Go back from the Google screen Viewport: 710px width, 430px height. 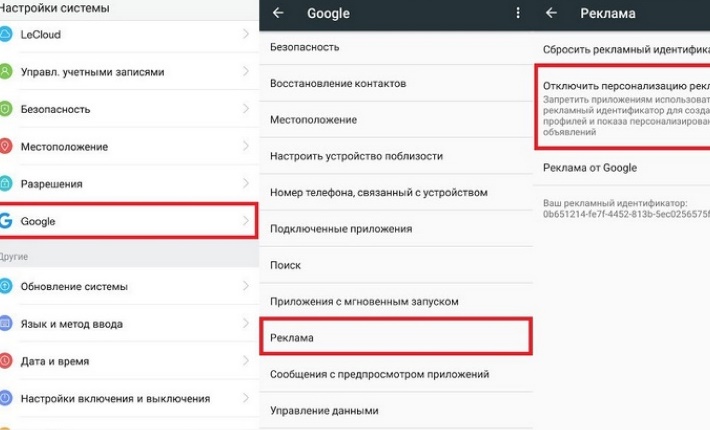(x=278, y=13)
